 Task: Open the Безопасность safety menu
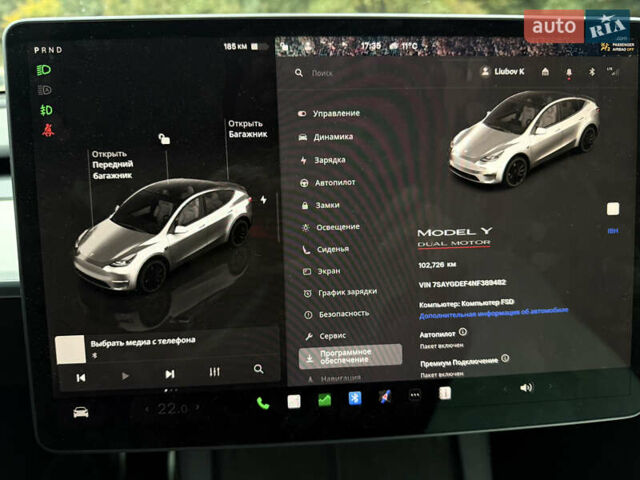click(x=337, y=314)
